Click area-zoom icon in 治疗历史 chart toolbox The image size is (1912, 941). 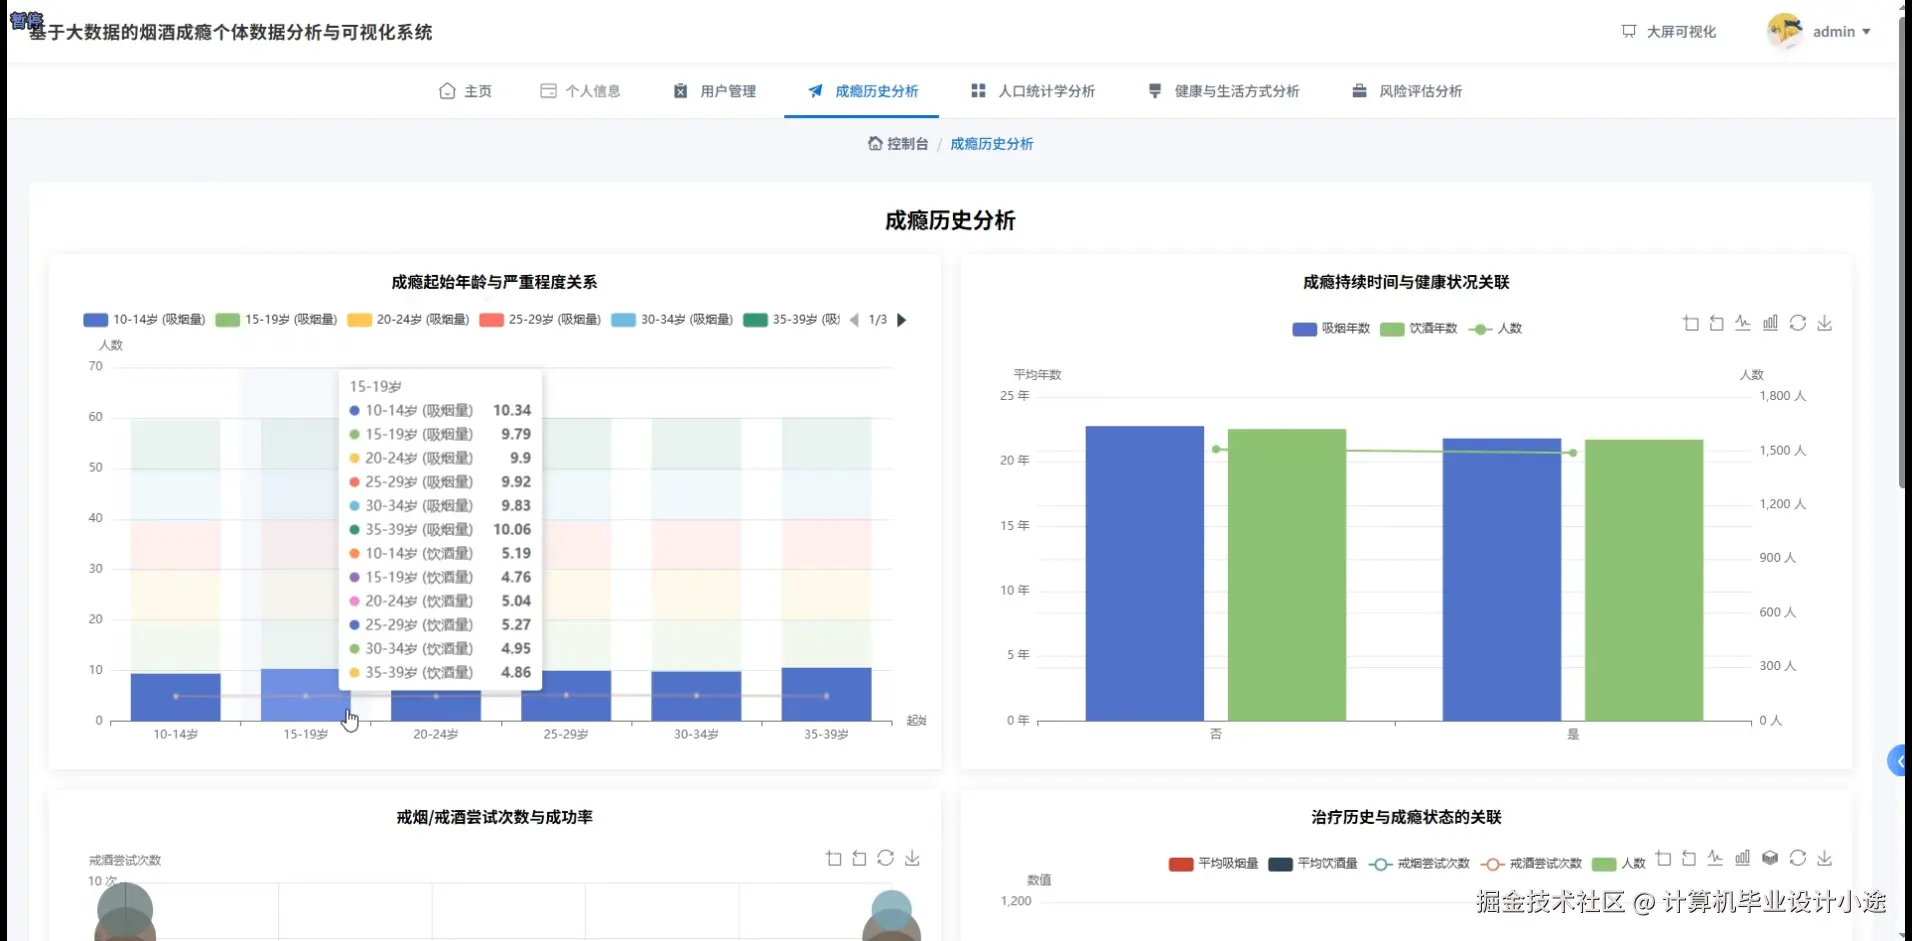point(1663,858)
